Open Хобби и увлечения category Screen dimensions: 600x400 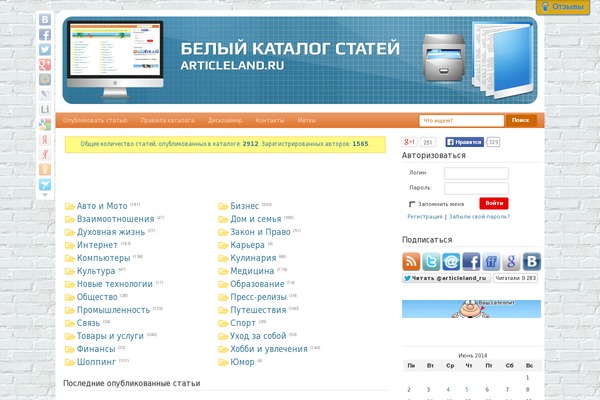[x=269, y=349]
